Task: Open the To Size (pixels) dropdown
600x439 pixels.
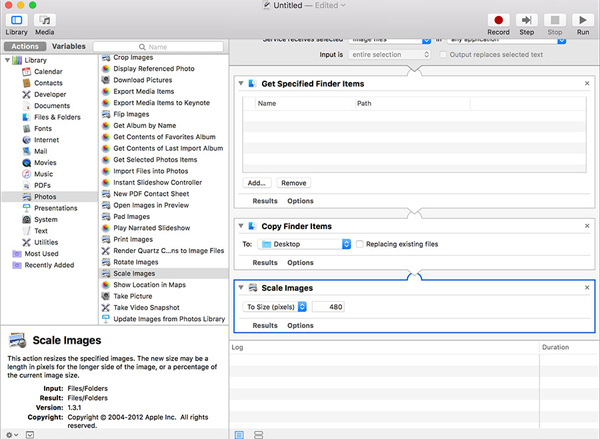Action: pos(275,307)
